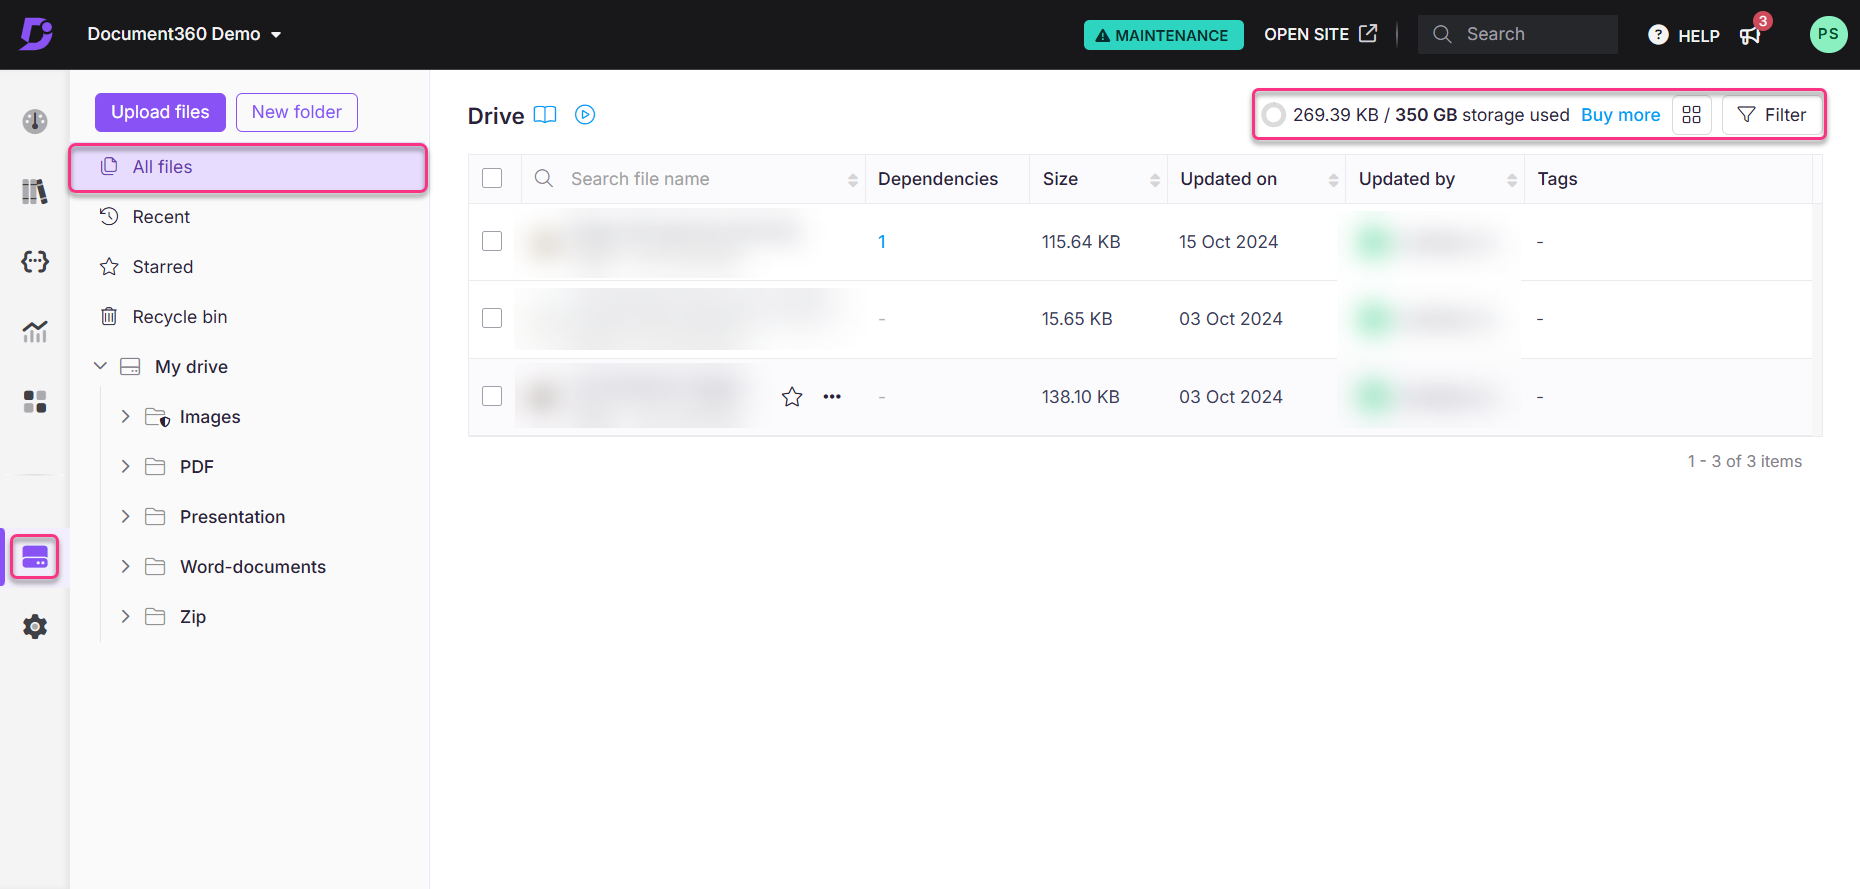This screenshot has height=889, width=1860.
Task: Open the Drive help article book icon
Action: 545,115
